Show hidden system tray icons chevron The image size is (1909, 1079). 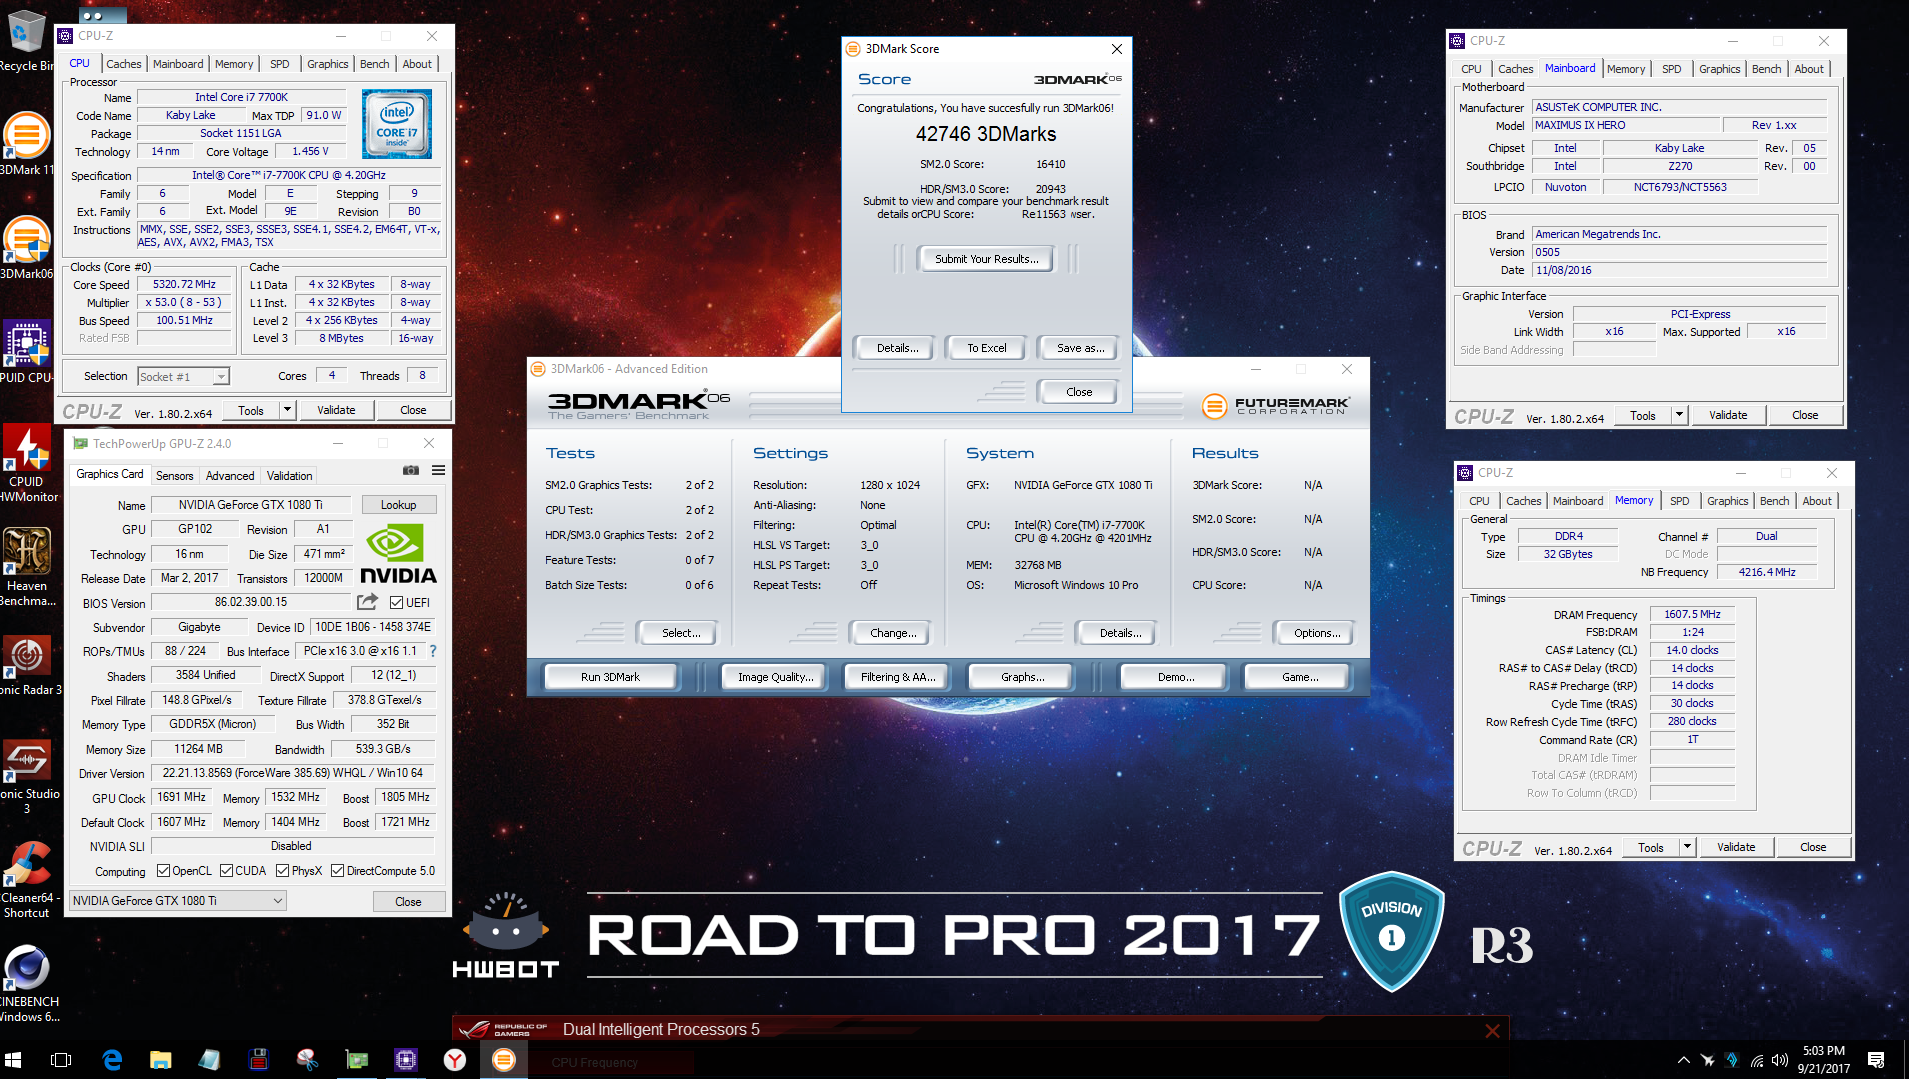pos(1683,1060)
